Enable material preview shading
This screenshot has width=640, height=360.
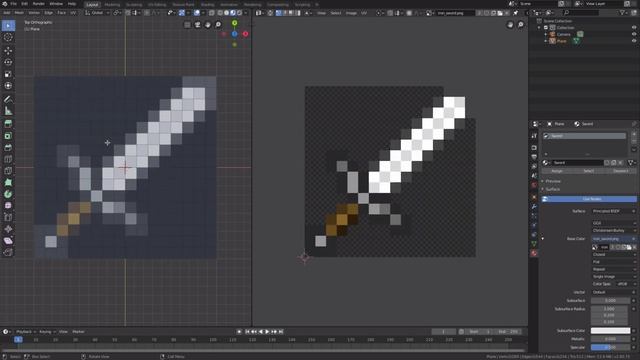point(233,13)
